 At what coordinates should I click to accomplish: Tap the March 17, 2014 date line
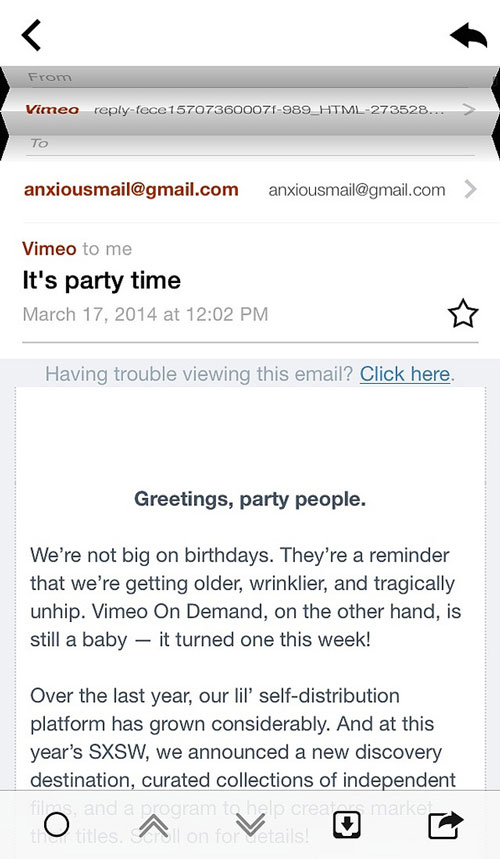pos(145,314)
